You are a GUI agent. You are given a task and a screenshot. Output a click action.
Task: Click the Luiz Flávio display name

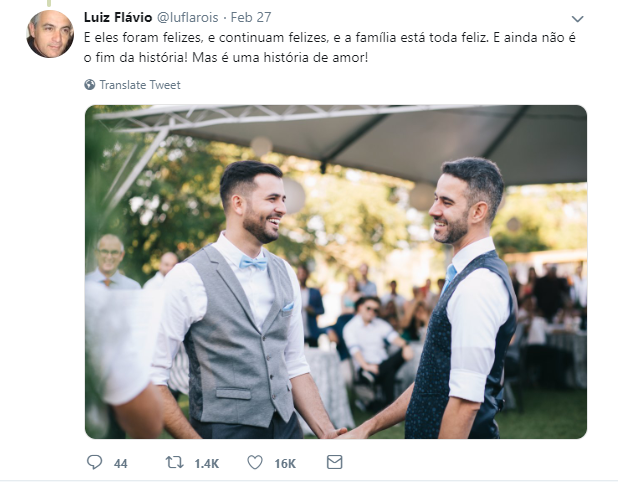[118, 17]
